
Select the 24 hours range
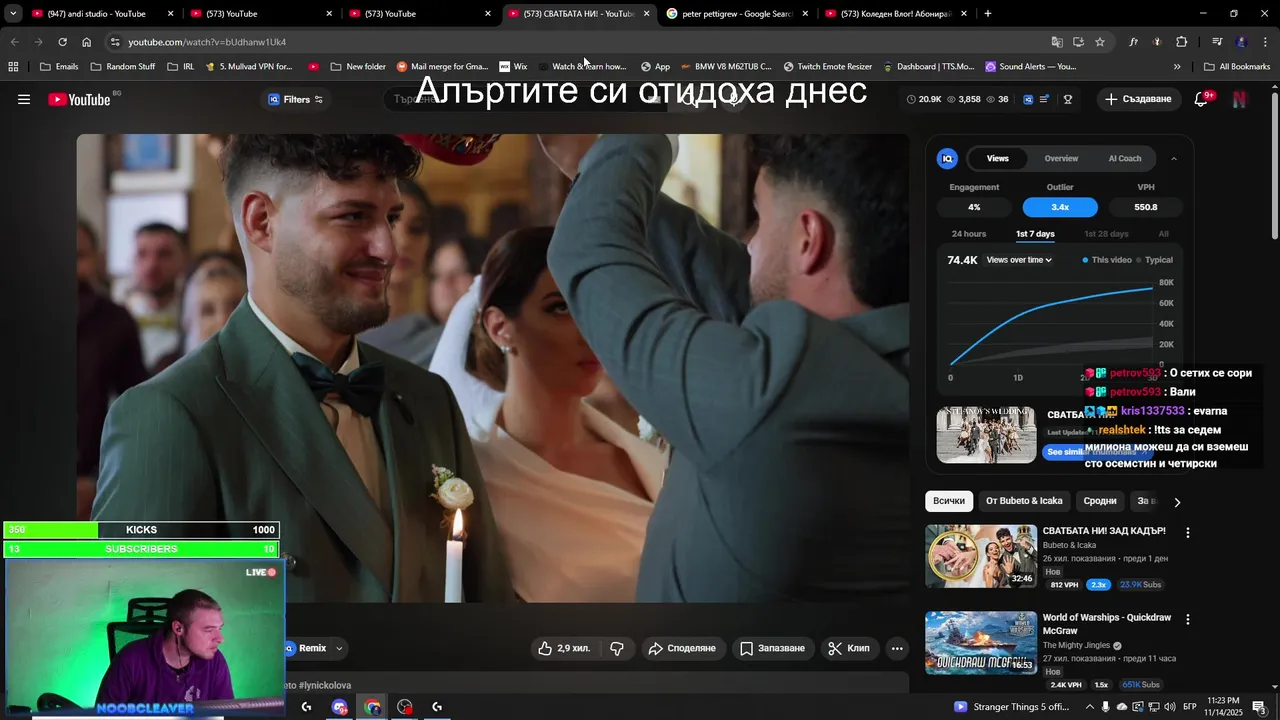(x=968, y=234)
